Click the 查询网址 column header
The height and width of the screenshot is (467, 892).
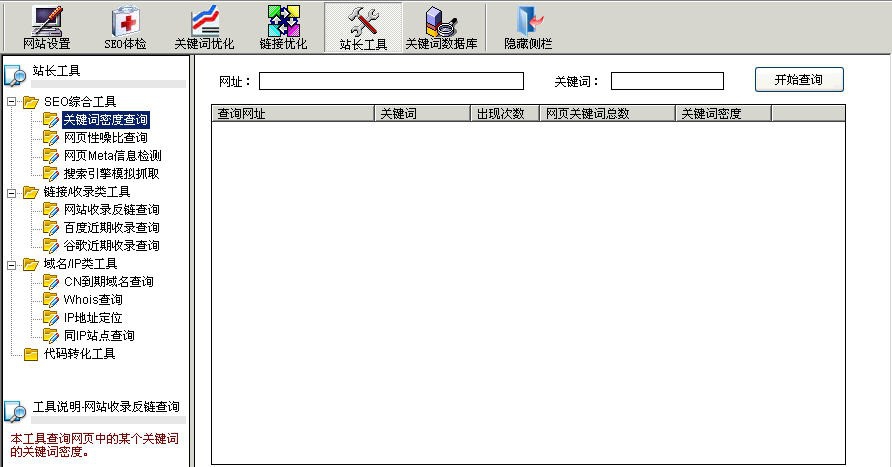tap(292, 114)
